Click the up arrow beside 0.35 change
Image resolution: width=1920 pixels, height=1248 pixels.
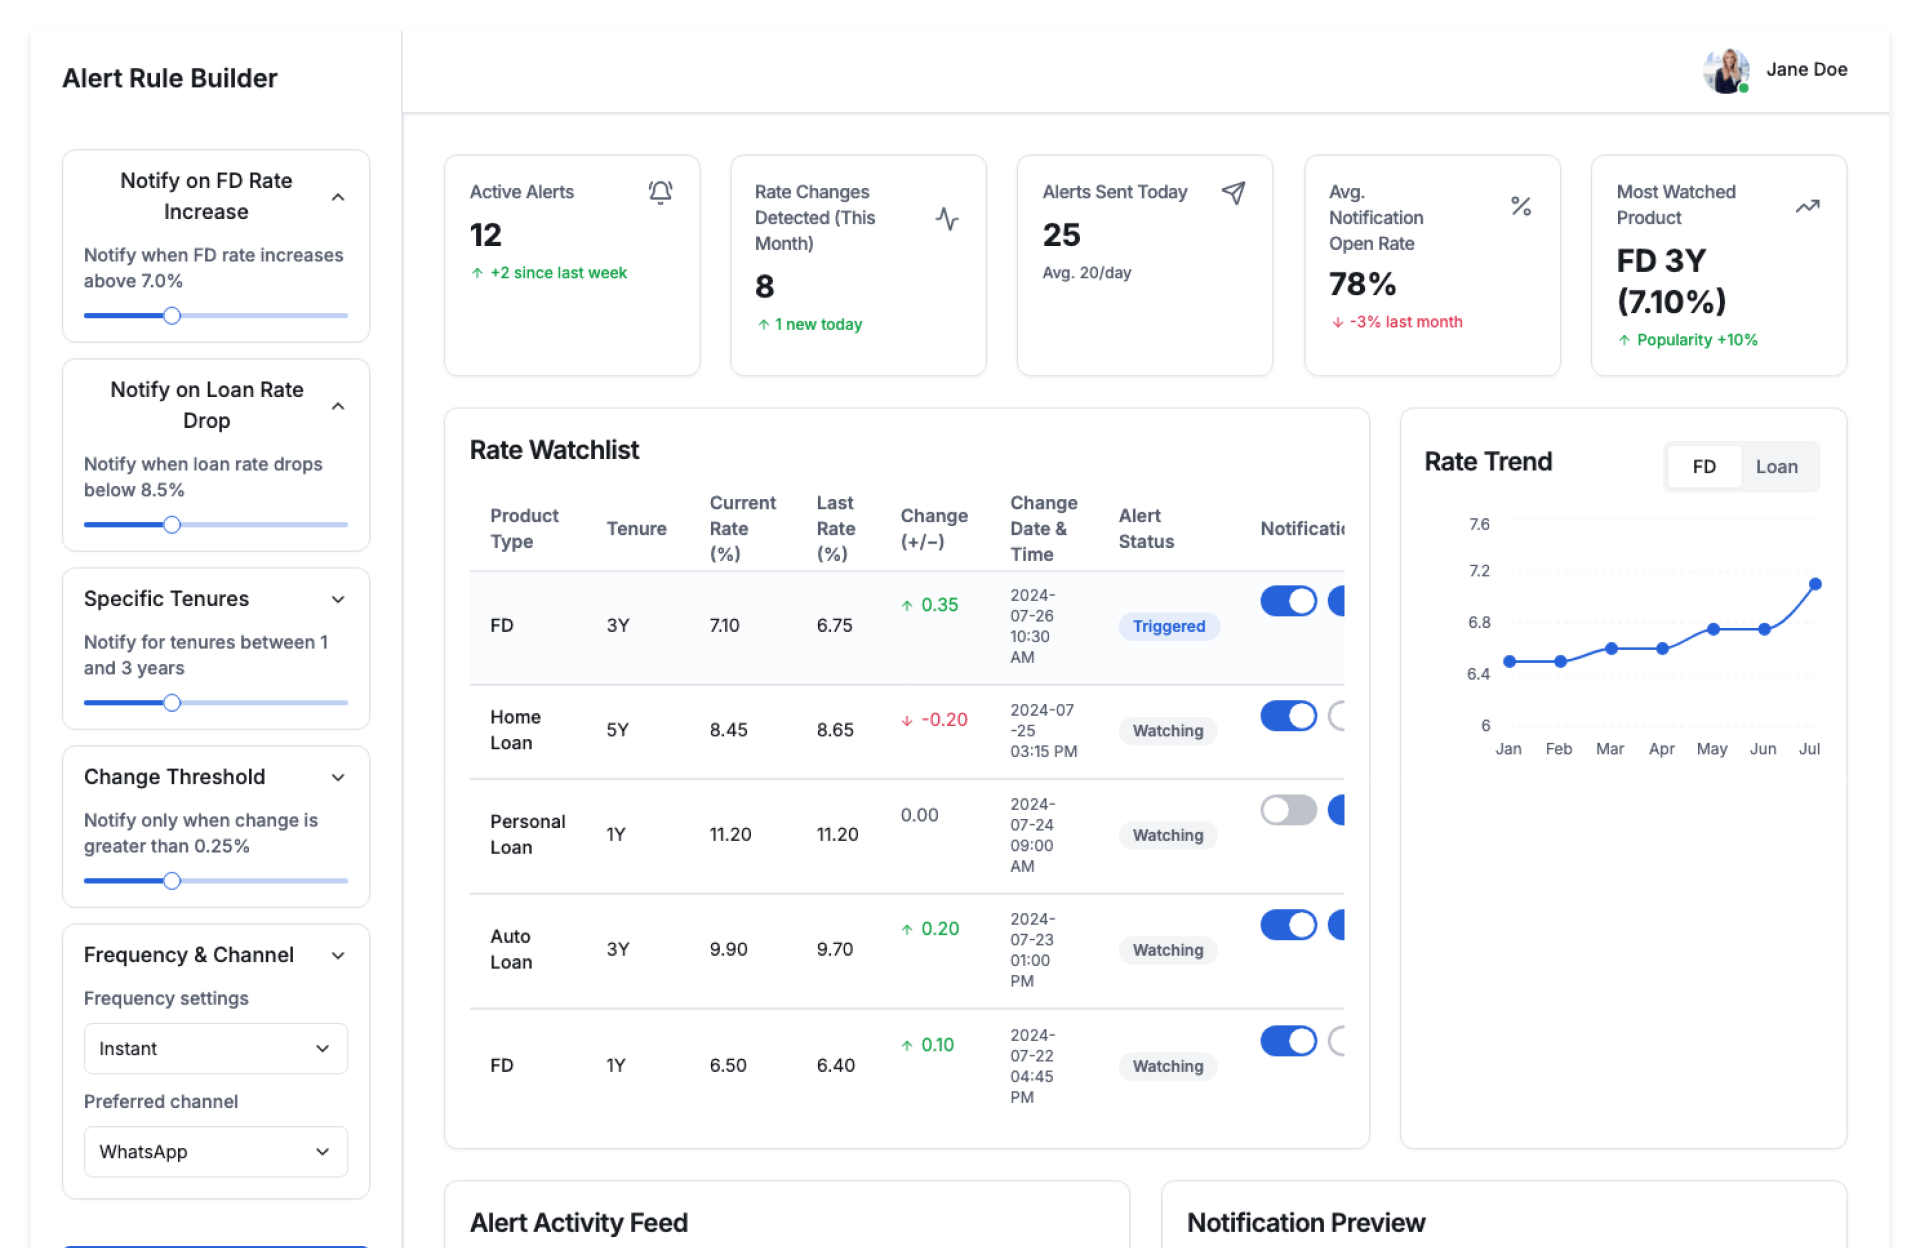point(907,605)
